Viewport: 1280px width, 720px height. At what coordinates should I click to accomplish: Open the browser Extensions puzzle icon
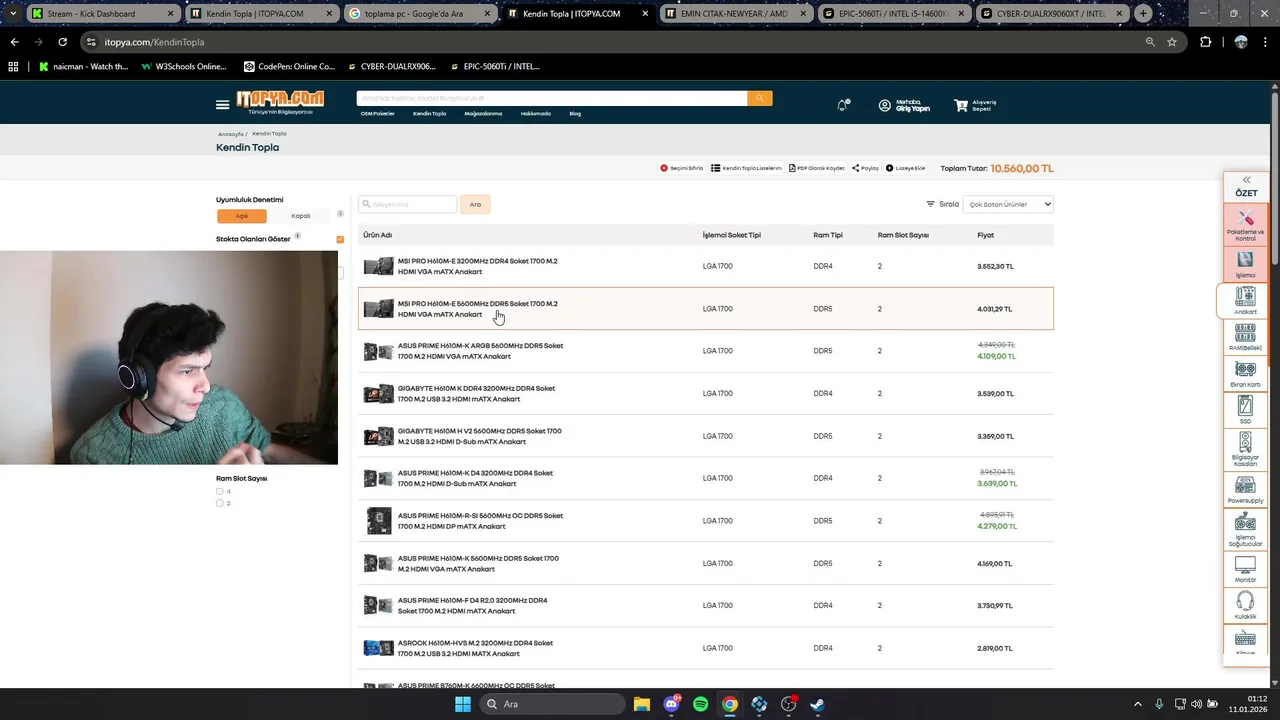tap(1205, 42)
